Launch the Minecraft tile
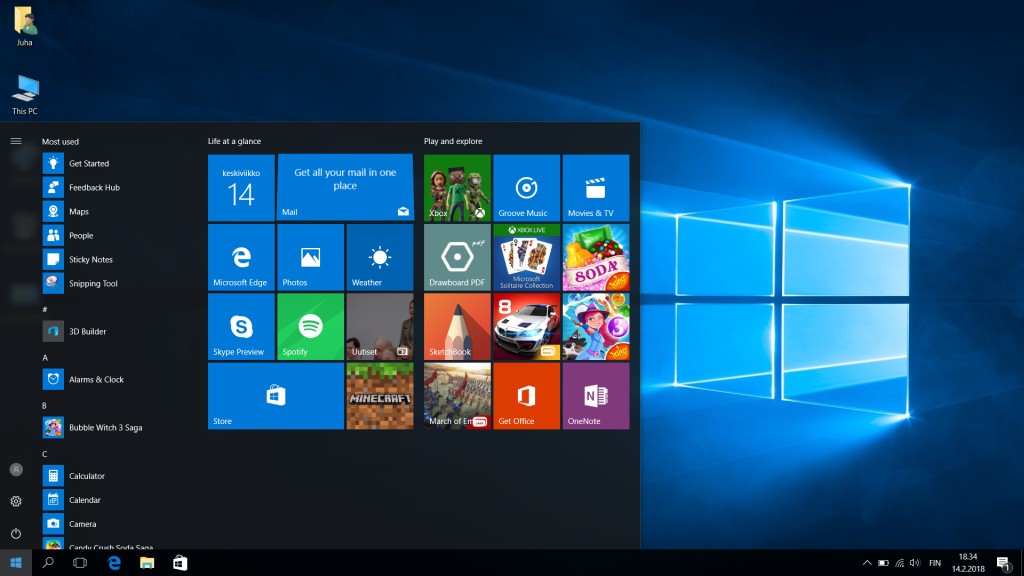Viewport: 1024px width, 576px height. coord(379,396)
